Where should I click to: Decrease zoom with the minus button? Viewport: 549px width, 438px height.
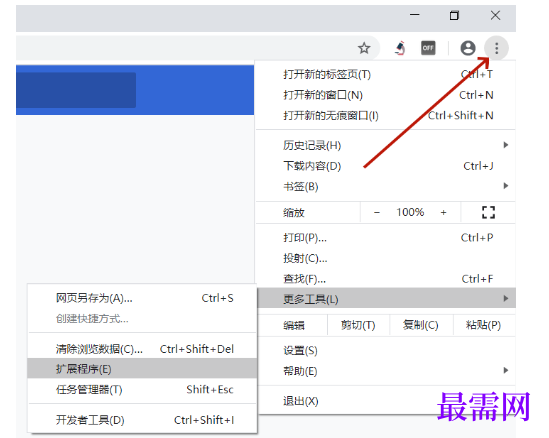[377, 212]
